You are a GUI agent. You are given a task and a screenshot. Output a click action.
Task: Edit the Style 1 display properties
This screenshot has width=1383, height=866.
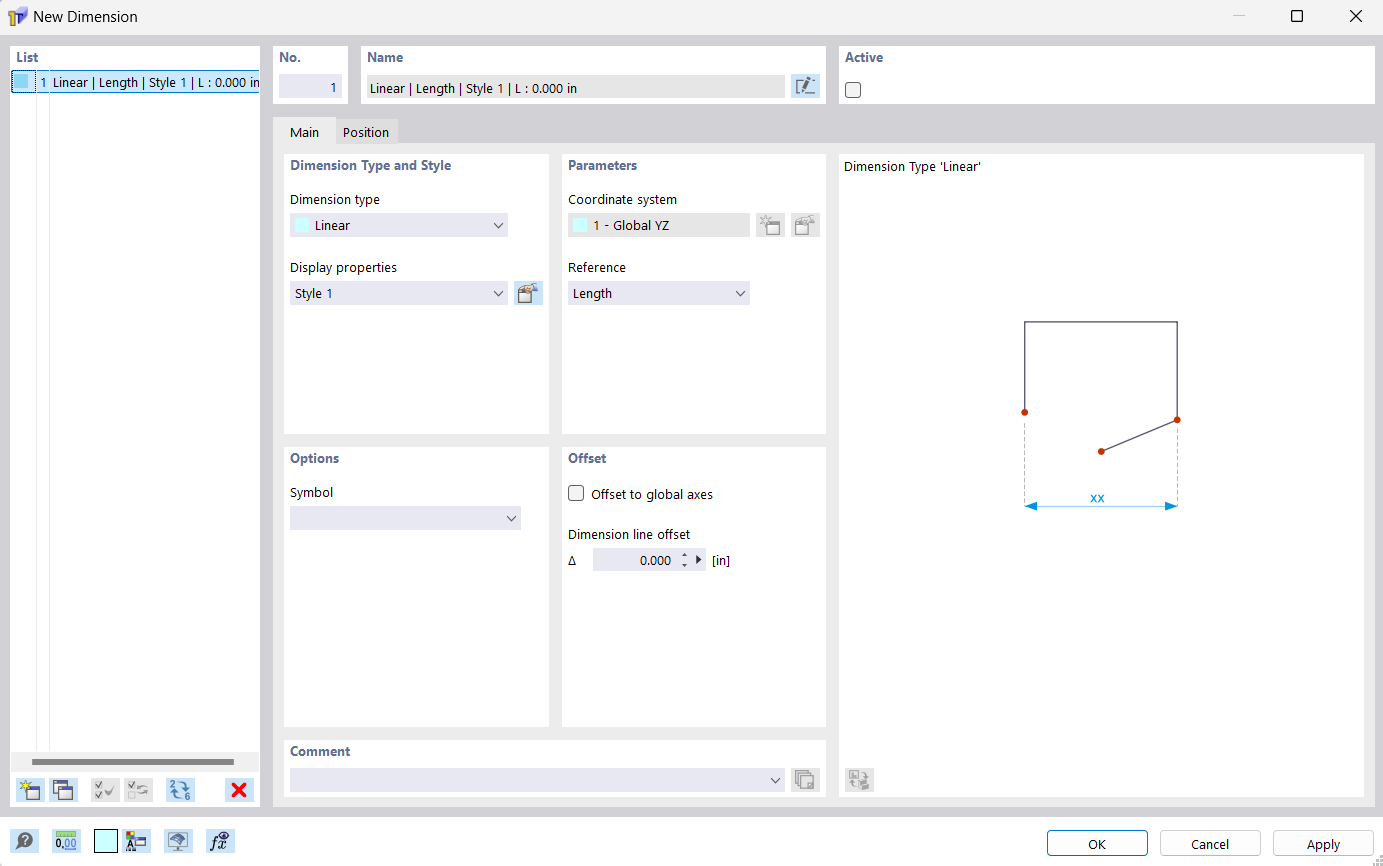tap(528, 293)
